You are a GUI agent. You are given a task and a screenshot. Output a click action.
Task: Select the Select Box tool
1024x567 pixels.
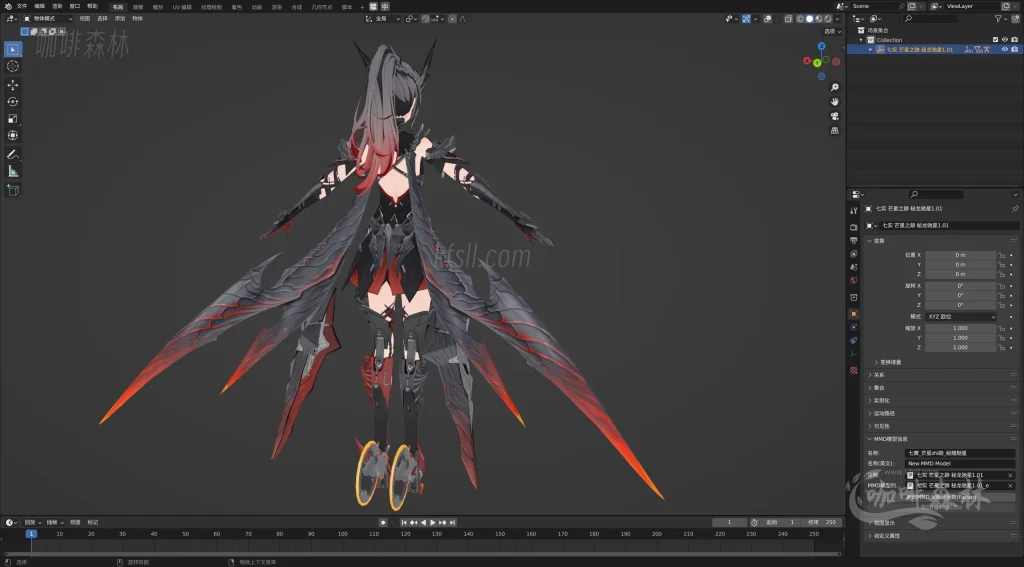pyautogui.click(x=12, y=49)
